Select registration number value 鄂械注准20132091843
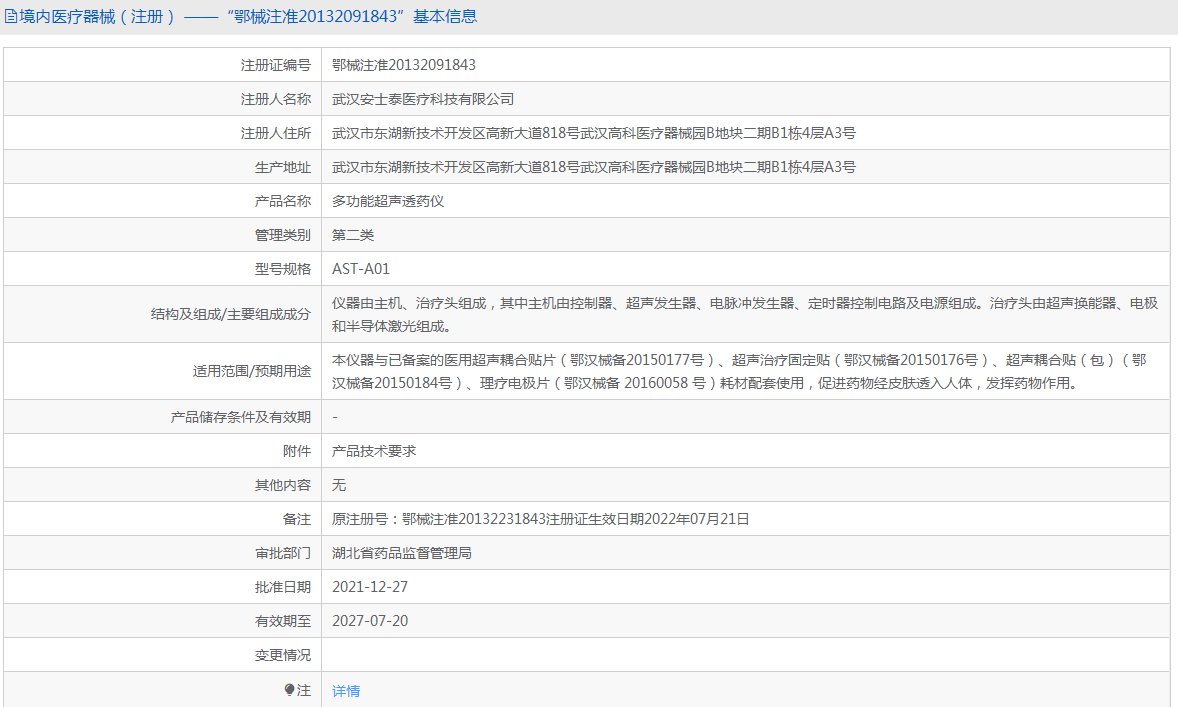The image size is (1178, 707). tap(403, 65)
